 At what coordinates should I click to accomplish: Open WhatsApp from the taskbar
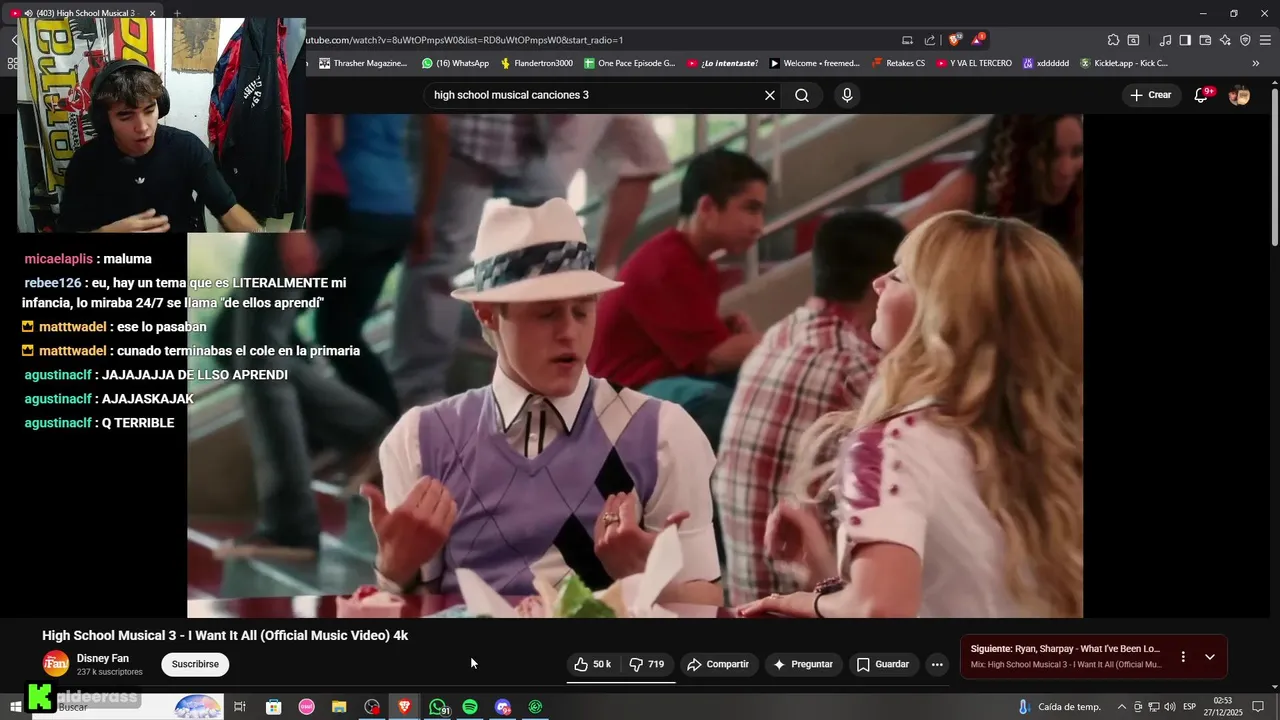(x=438, y=707)
